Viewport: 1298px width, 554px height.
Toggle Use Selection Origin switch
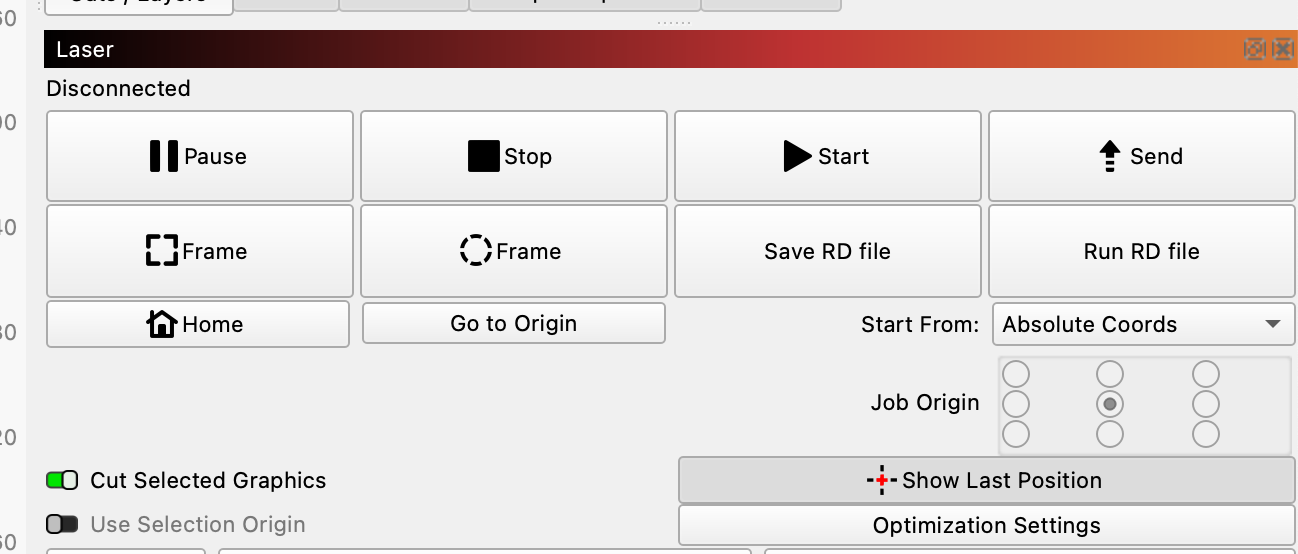[x=62, y=525]
